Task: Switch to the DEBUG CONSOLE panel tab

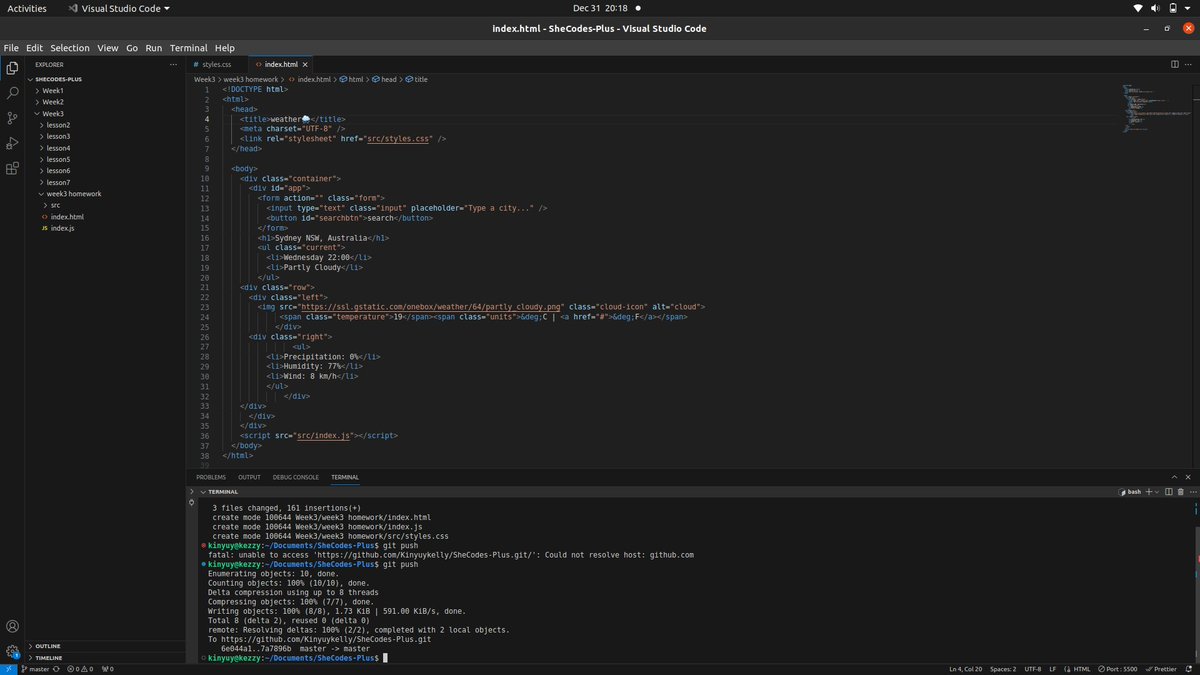Action: click(x=296, y=477)
